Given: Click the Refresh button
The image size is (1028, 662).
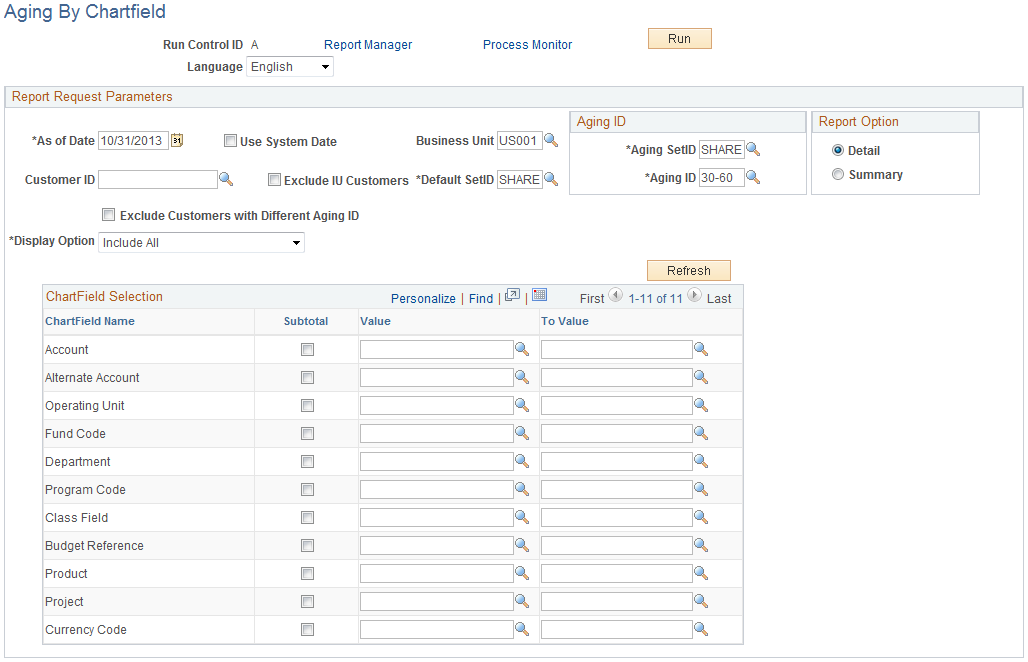Looking at the screenshot, I should [688, 271].
